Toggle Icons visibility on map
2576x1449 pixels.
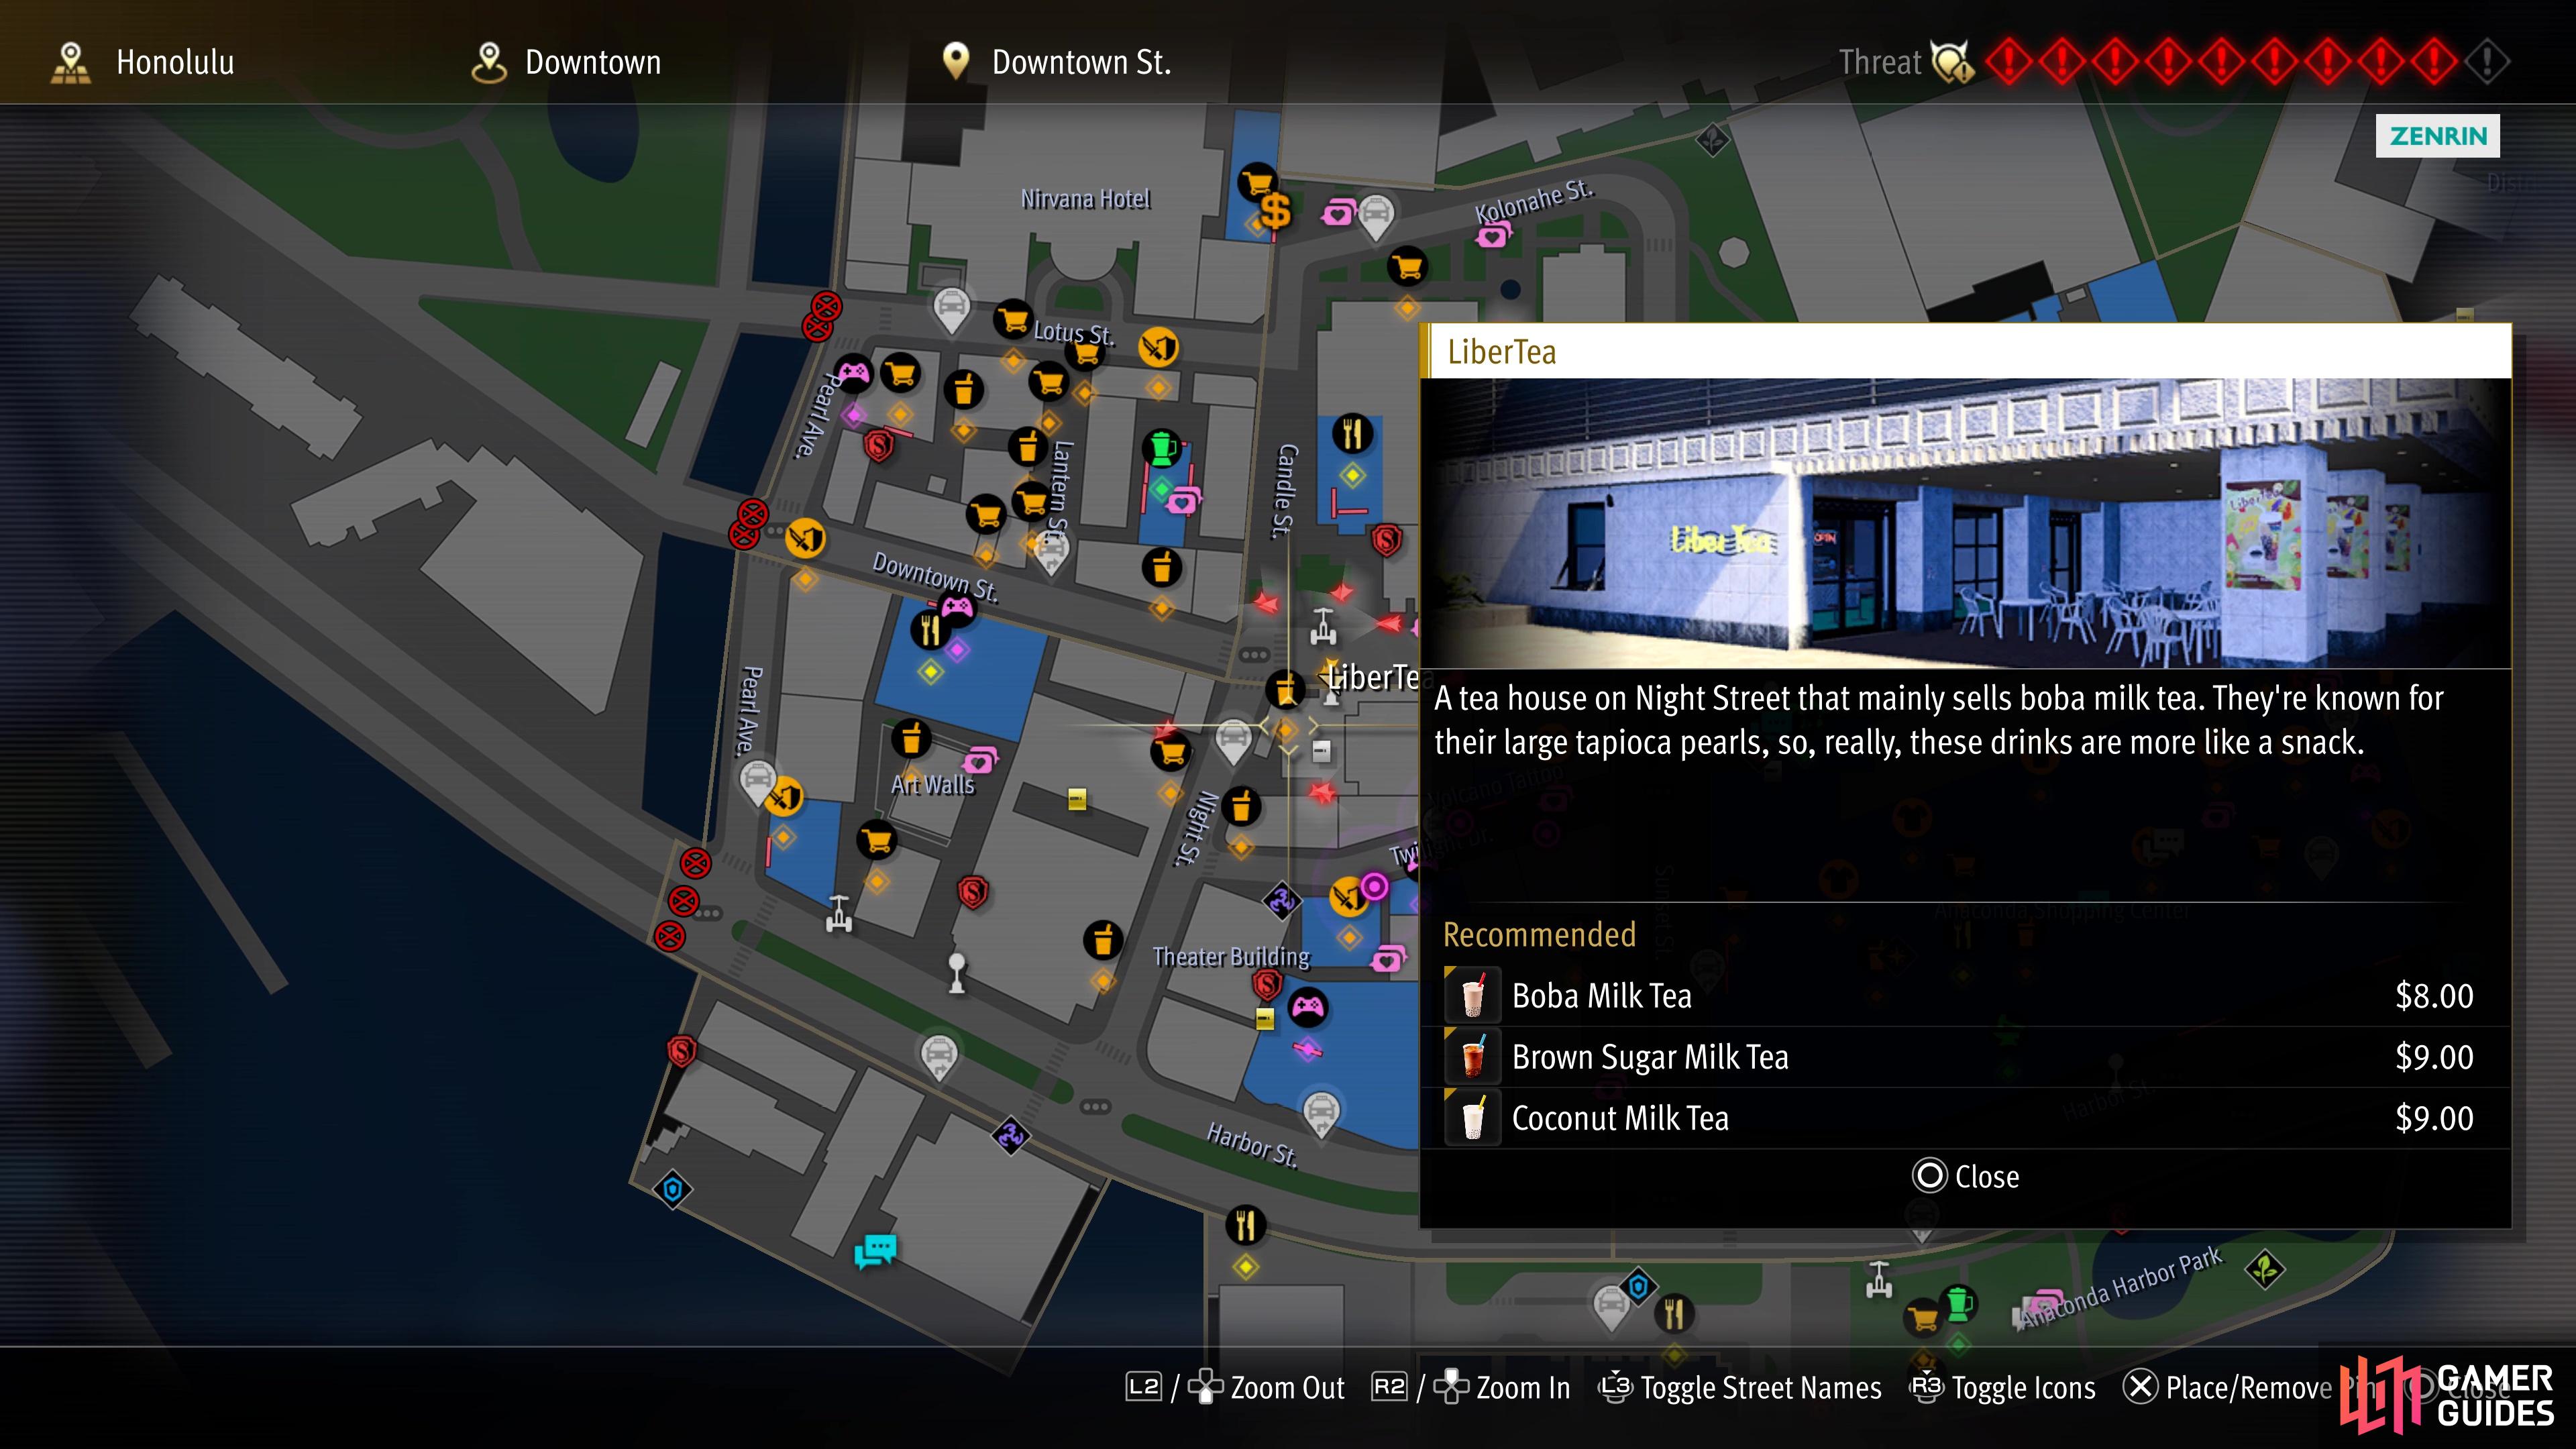tap(2003, 1388)
